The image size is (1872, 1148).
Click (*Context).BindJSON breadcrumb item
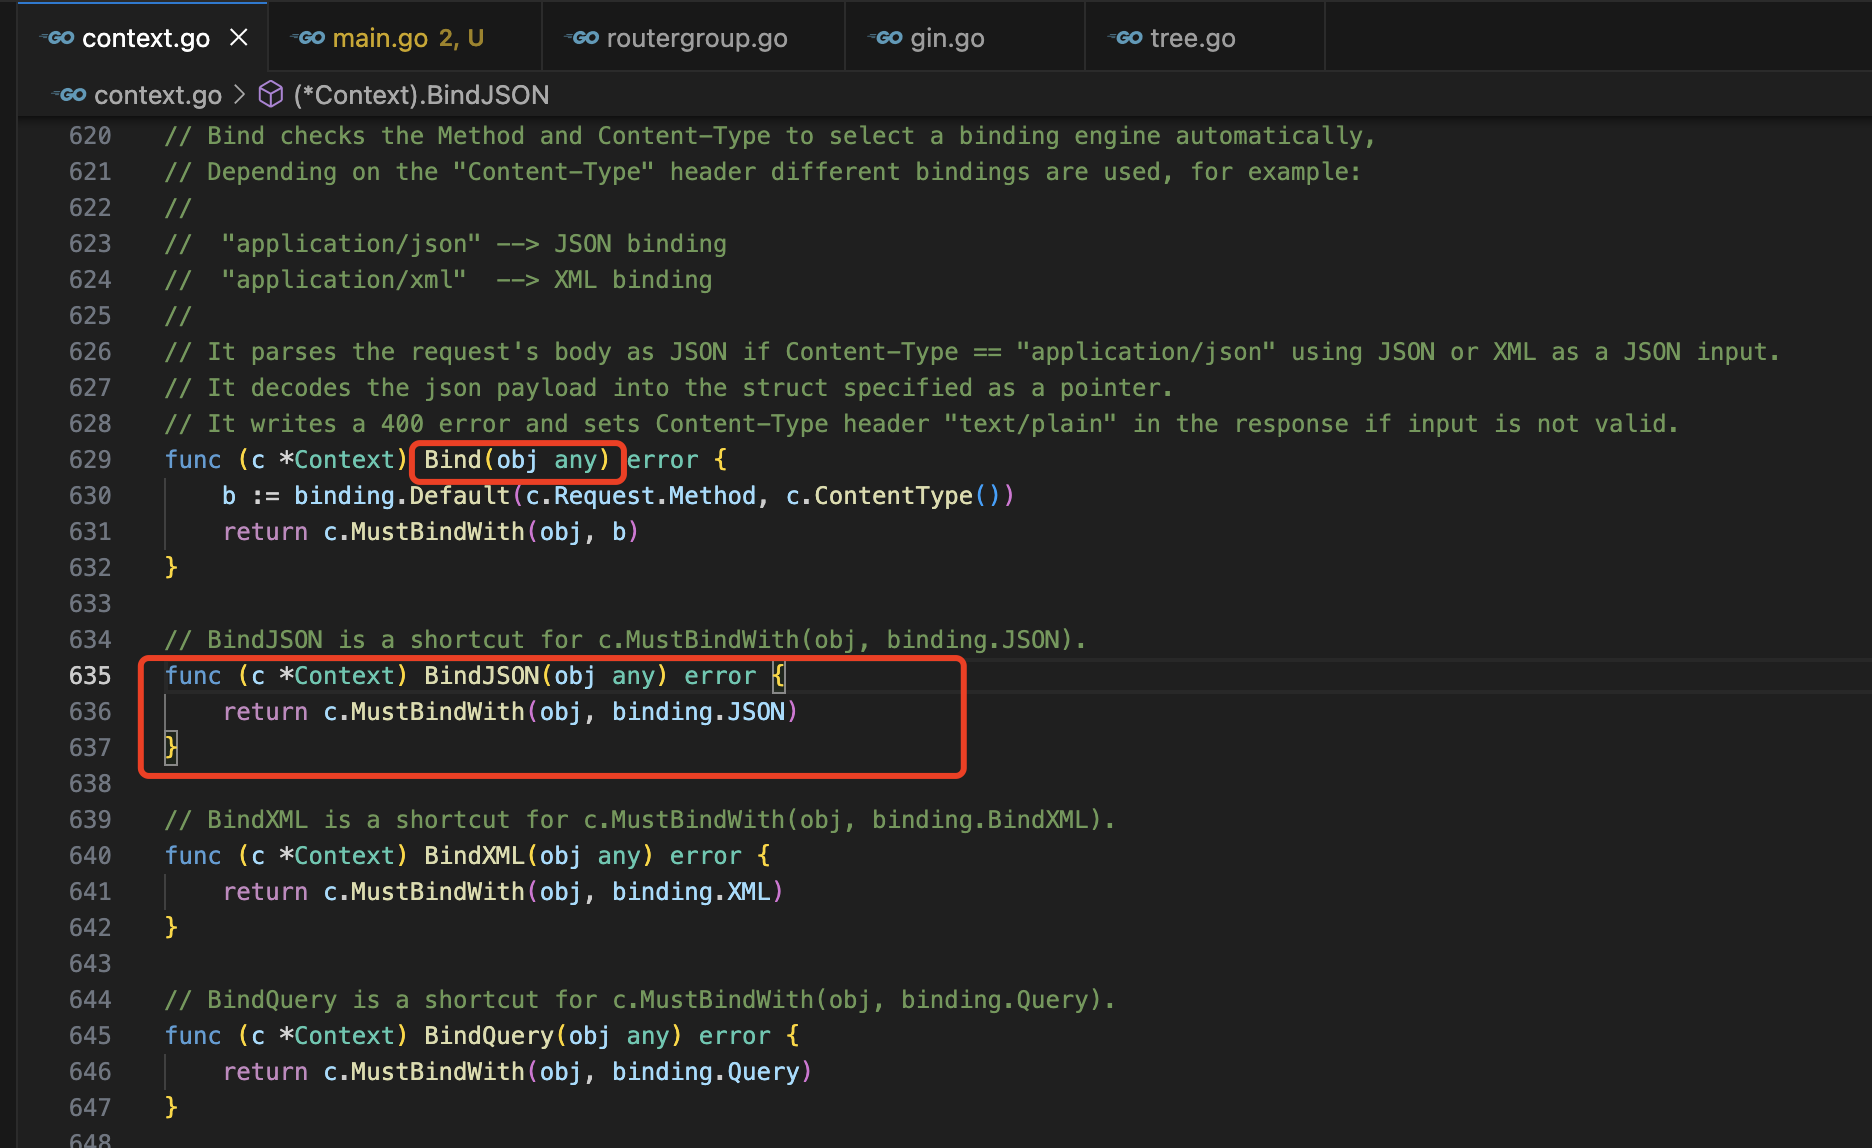coord(421,95)
